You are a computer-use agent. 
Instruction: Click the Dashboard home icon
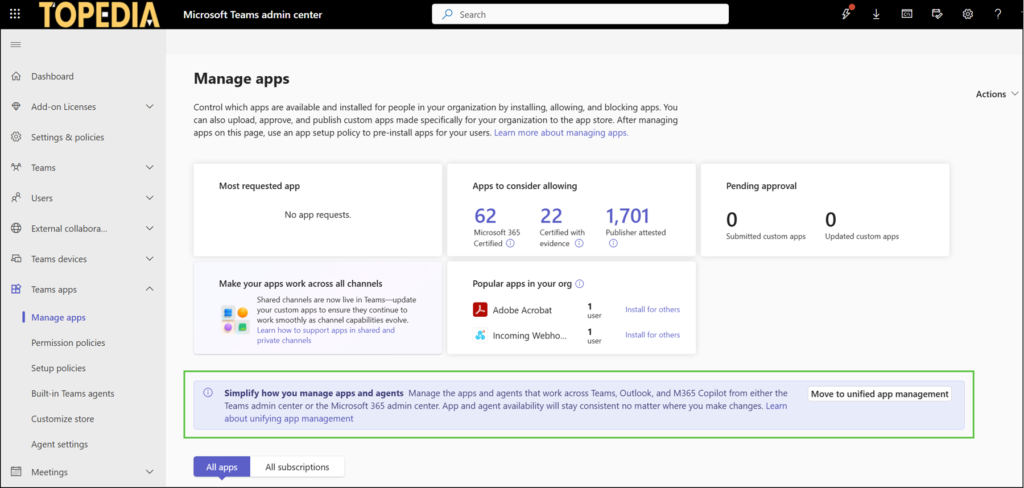[16, 76]
